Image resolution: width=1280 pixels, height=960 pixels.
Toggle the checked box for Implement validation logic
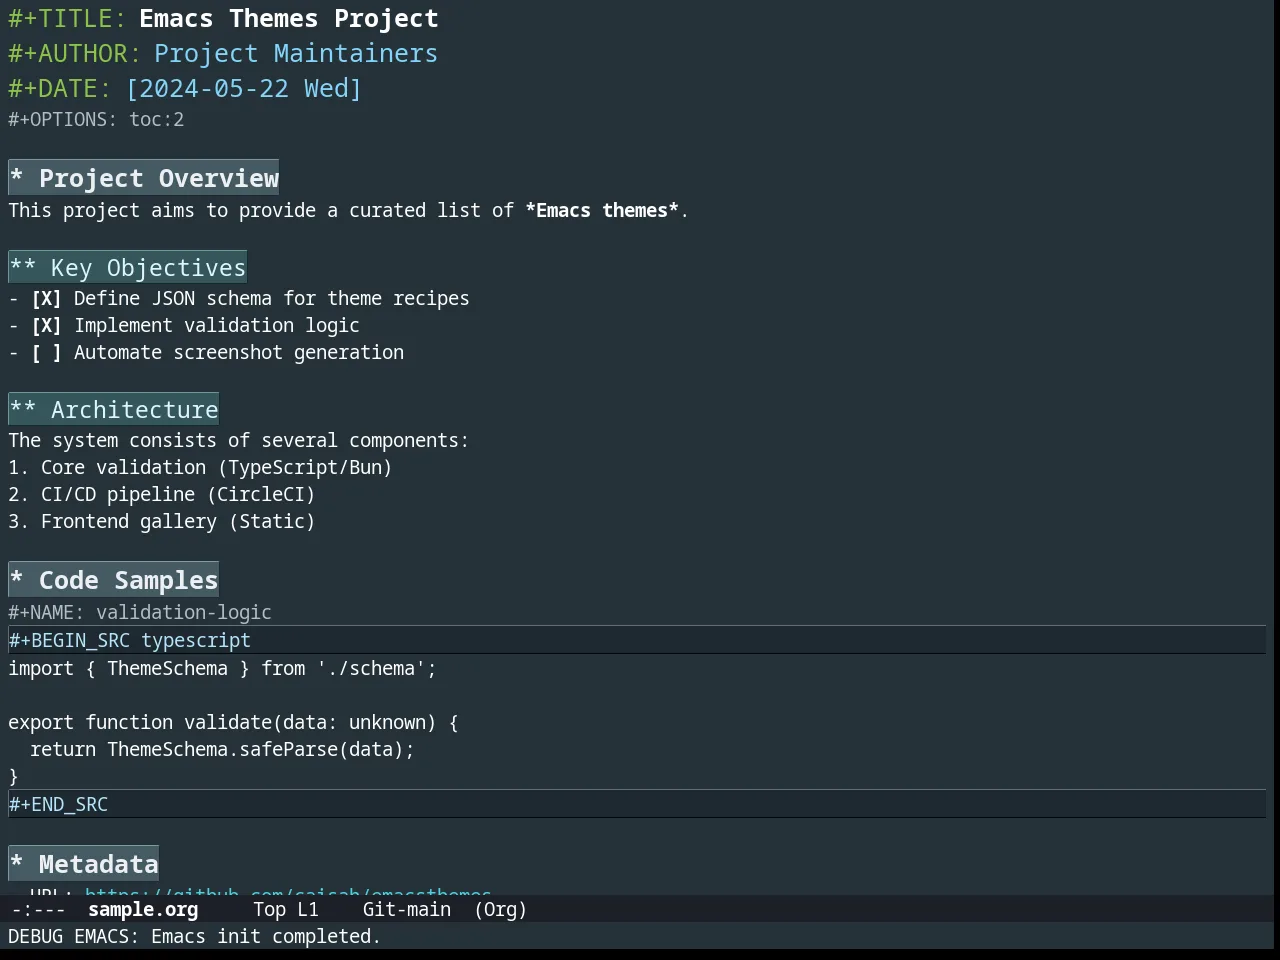point(46,325)
